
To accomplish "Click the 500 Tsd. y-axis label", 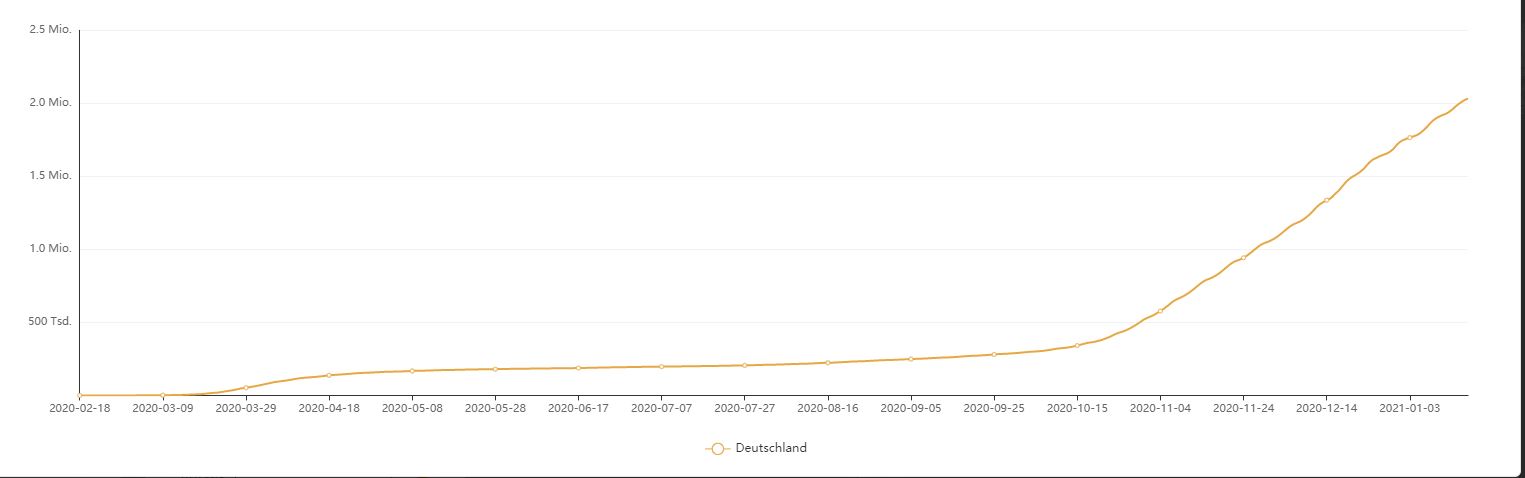I will pyautogui.click(x=50, y=322).
